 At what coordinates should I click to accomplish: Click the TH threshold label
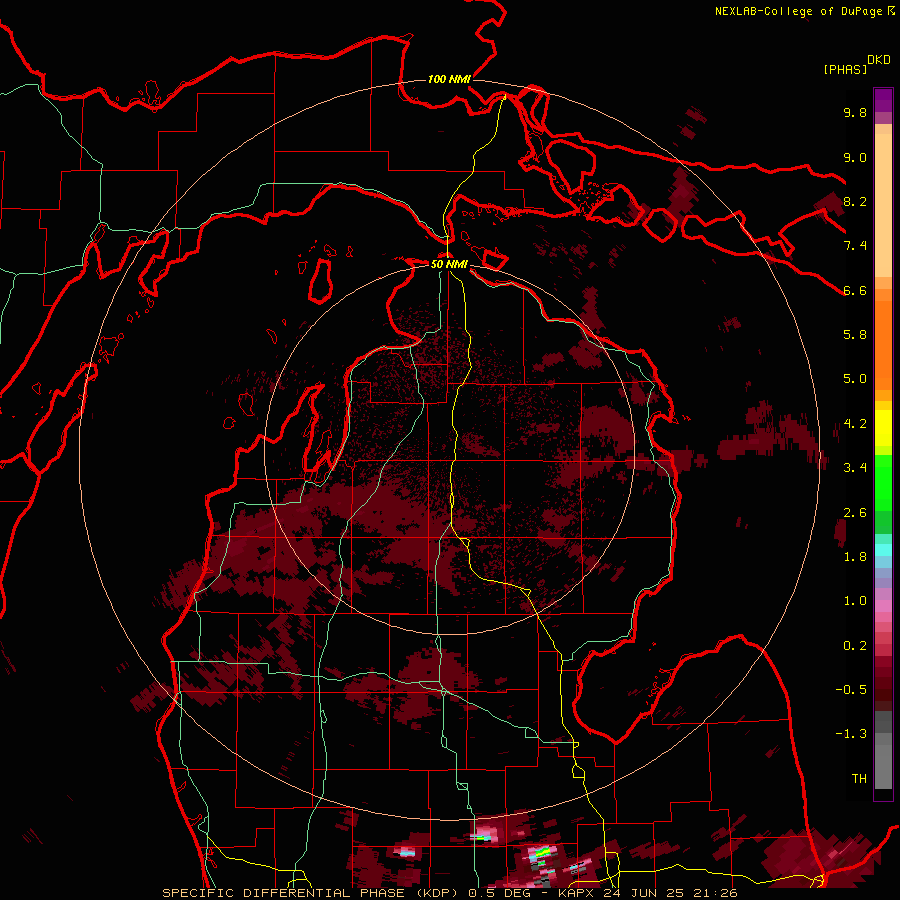pyautogui.click(x=859, y=779)
